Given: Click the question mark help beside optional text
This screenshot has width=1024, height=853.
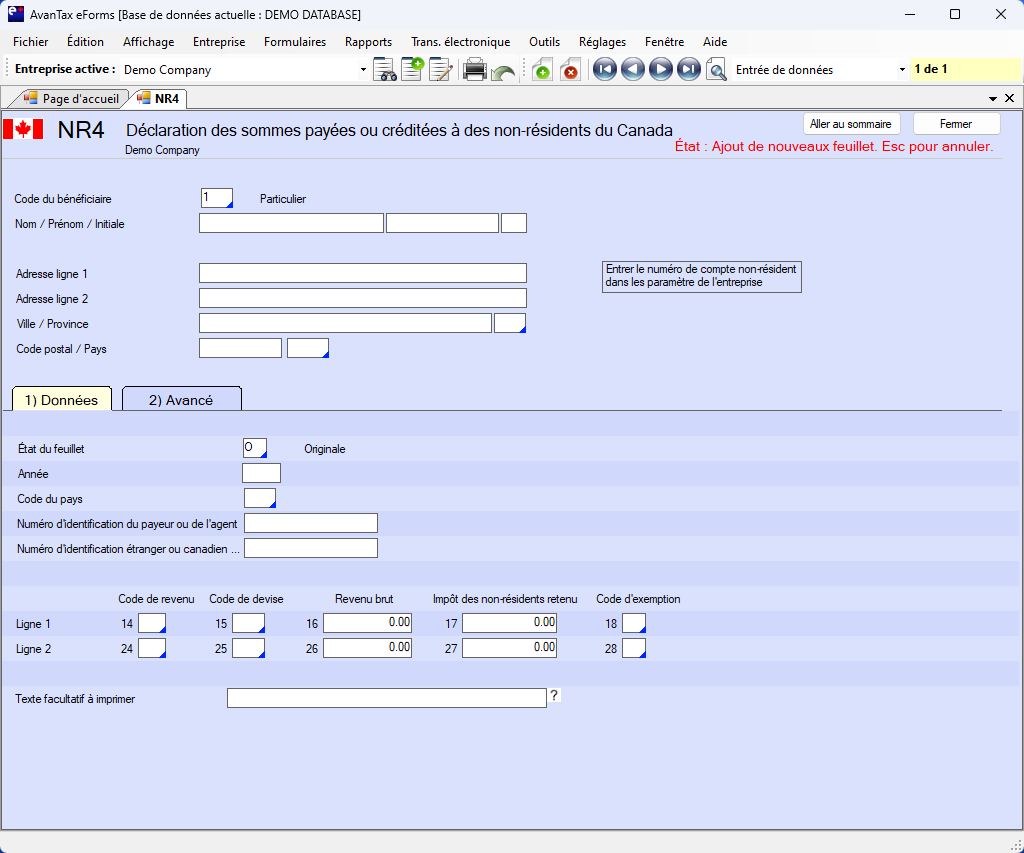Looking at the screenshot, I should coord(554,696).
